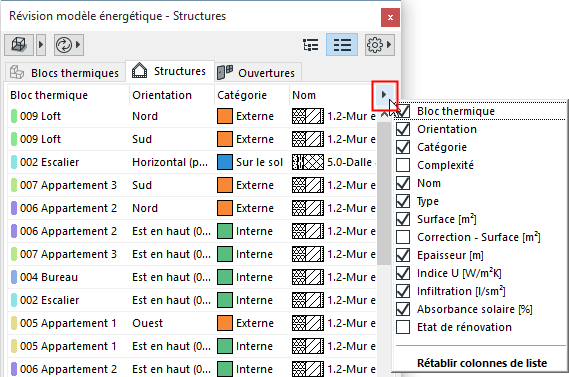Select the flat list view icon
Viewport: 569px width, 377px height.
tap(342, 45)
